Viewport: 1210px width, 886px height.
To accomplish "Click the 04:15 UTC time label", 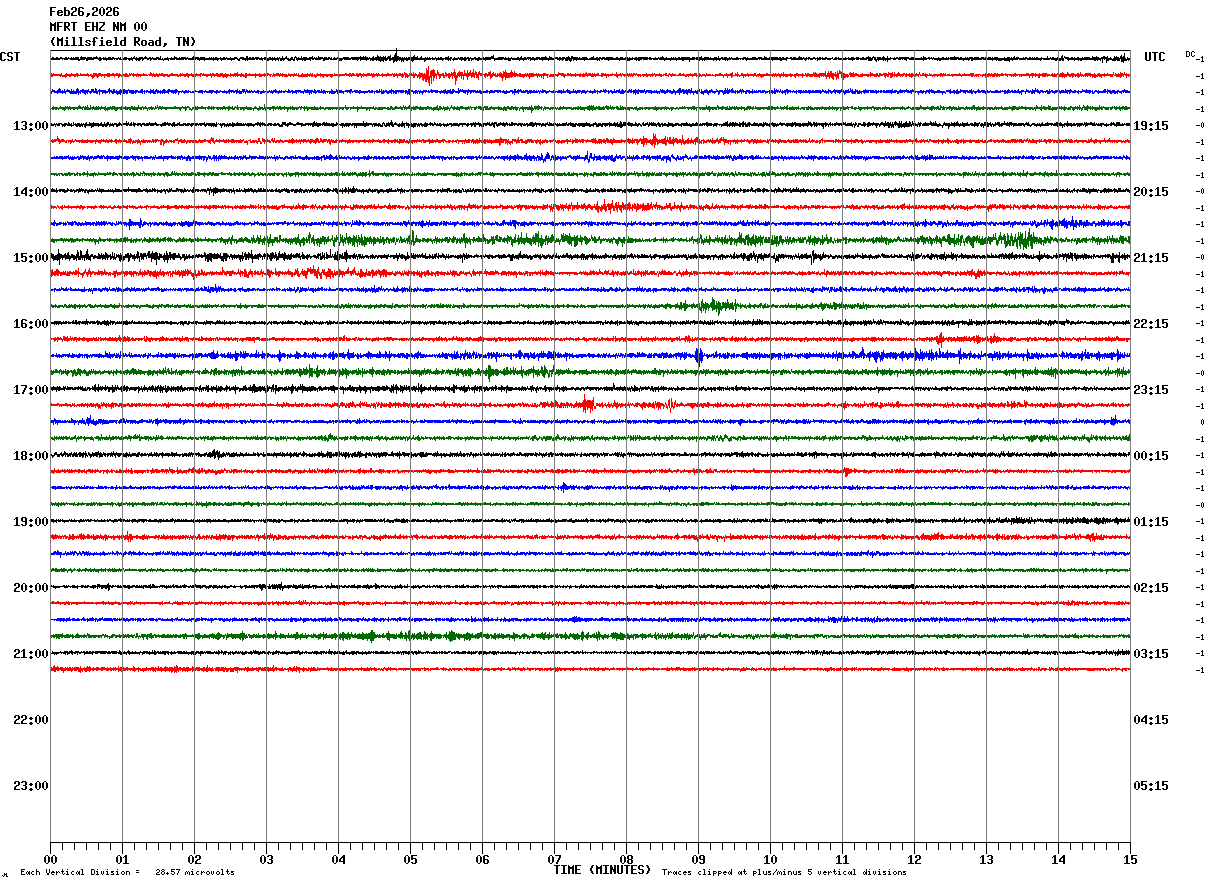I will 1150,720.
